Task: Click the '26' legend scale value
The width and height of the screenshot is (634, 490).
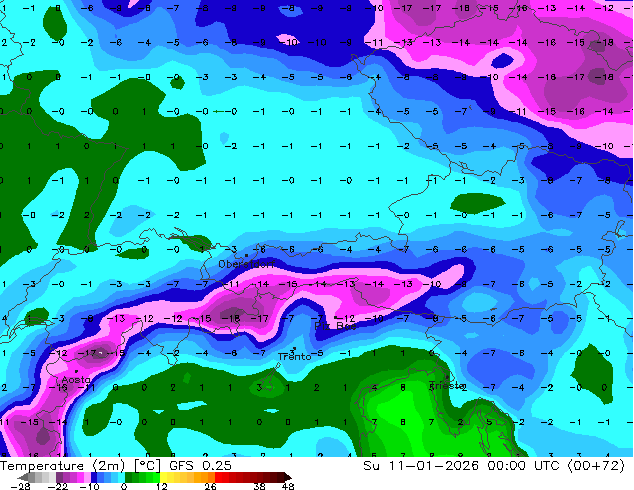Action: pos(210,486)
